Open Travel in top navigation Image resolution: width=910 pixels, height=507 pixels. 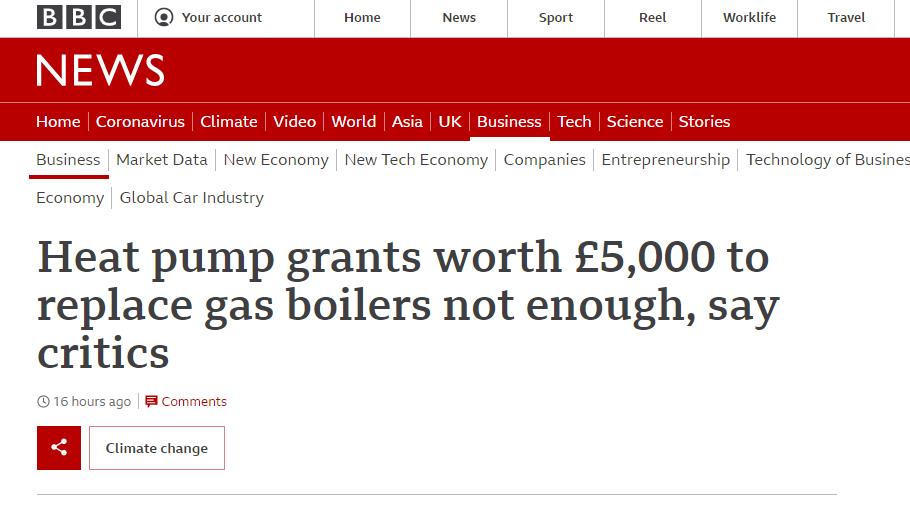[846, 17]
